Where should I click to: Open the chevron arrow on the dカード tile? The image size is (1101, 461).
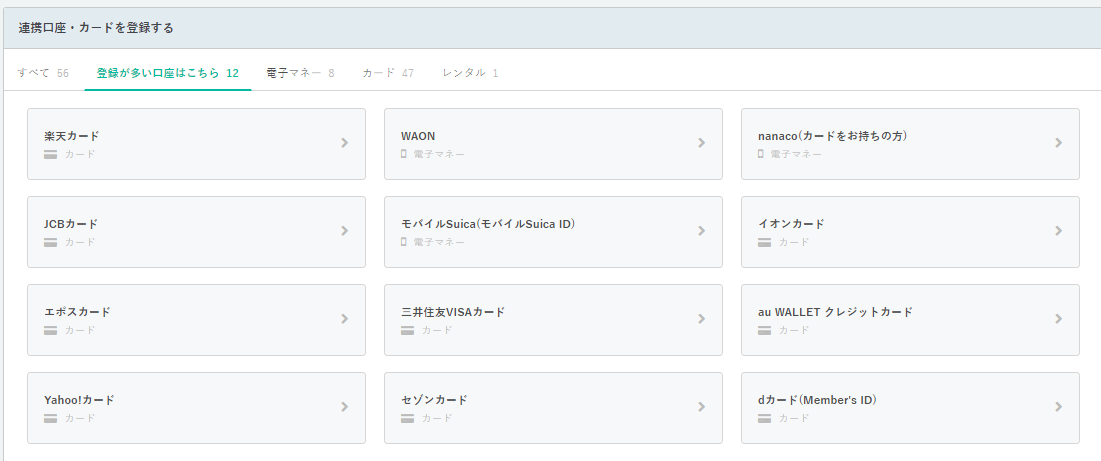[x=1059, y=407]
